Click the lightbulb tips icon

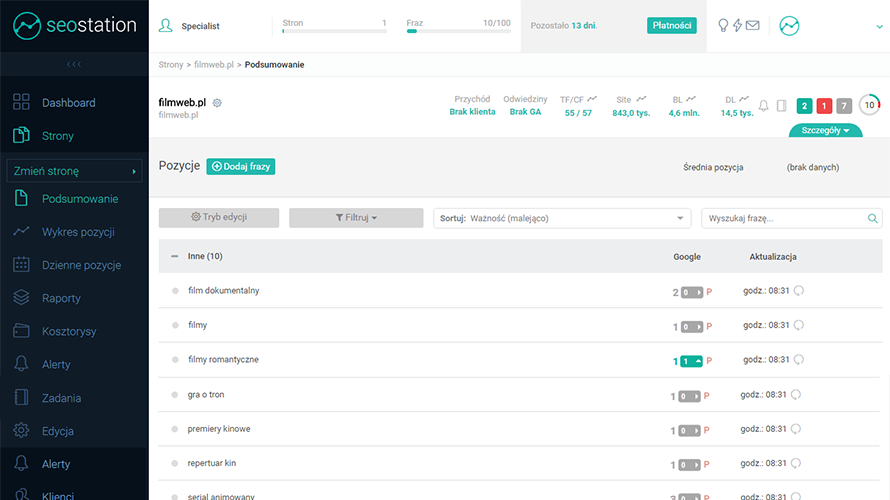(723, 26)
